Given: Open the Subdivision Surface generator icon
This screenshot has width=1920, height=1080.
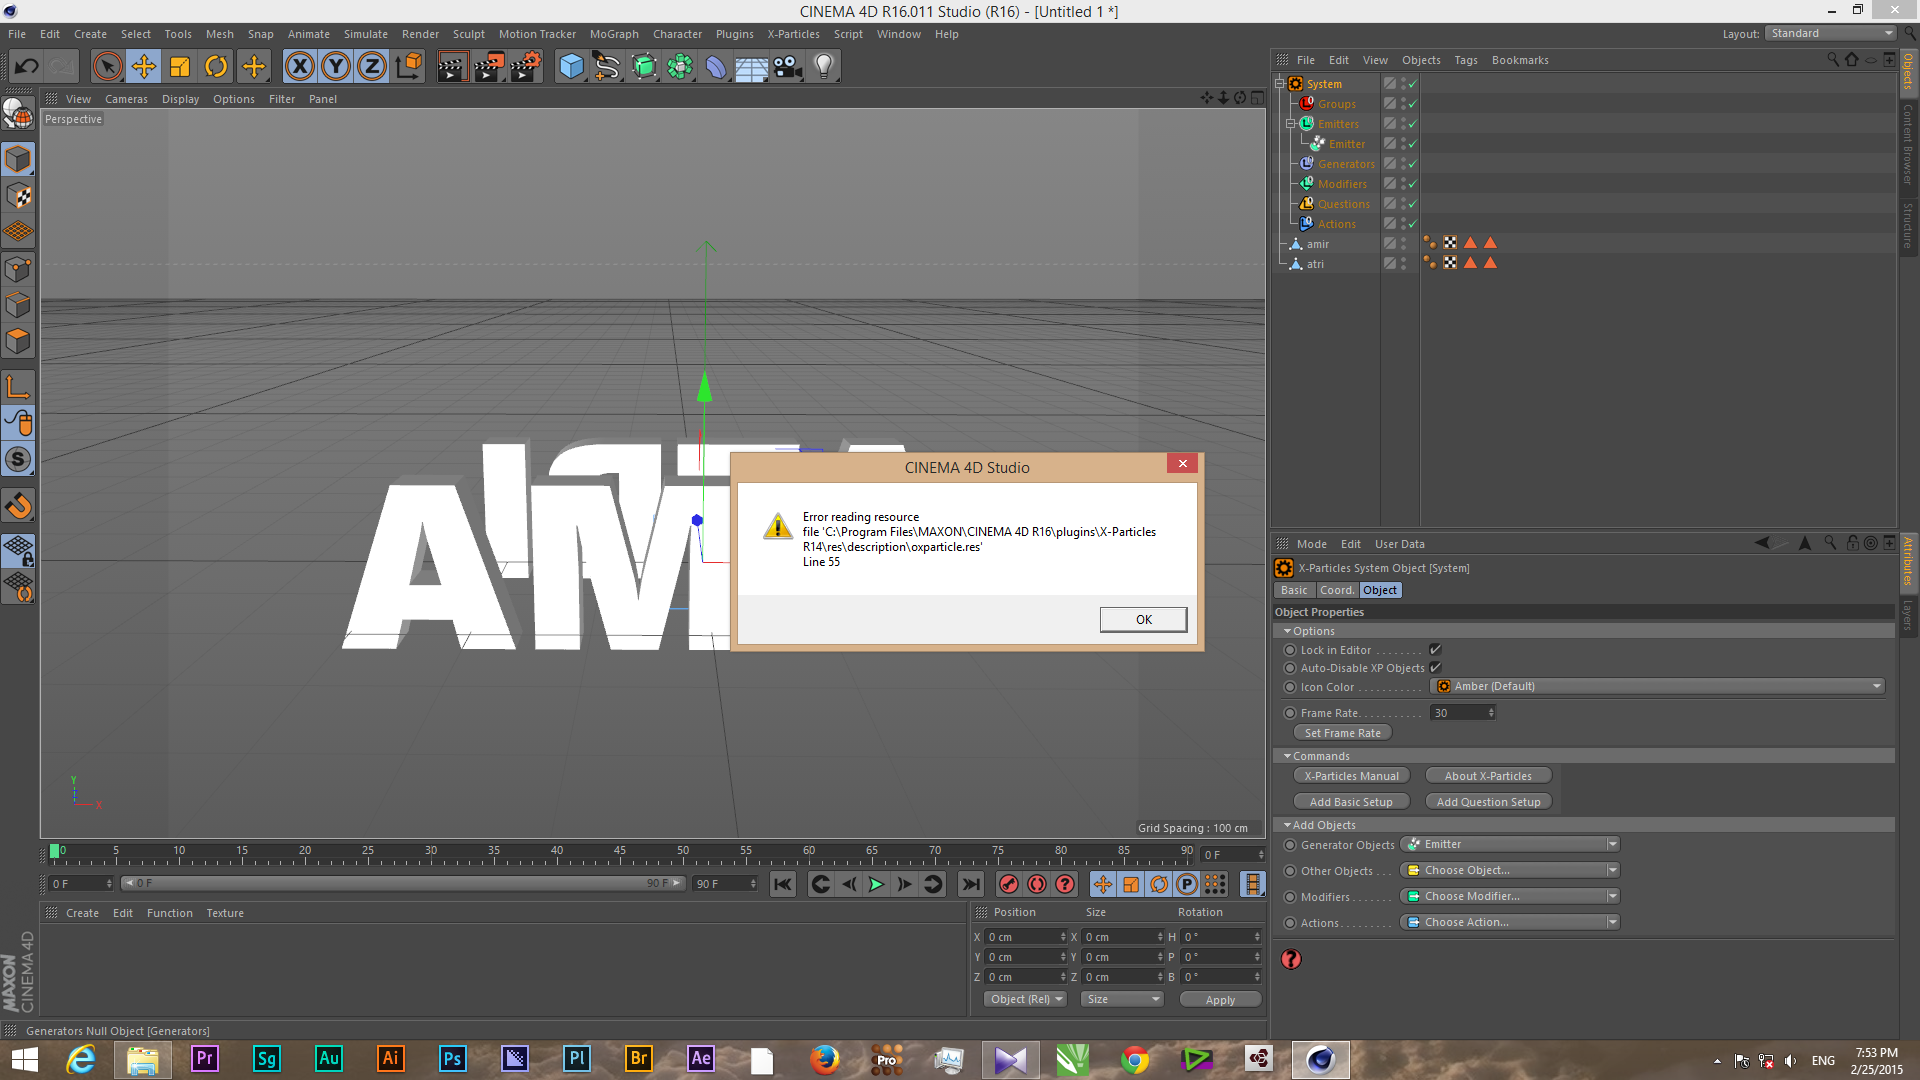Looking at the screenshot, I should tap(644, 67).
